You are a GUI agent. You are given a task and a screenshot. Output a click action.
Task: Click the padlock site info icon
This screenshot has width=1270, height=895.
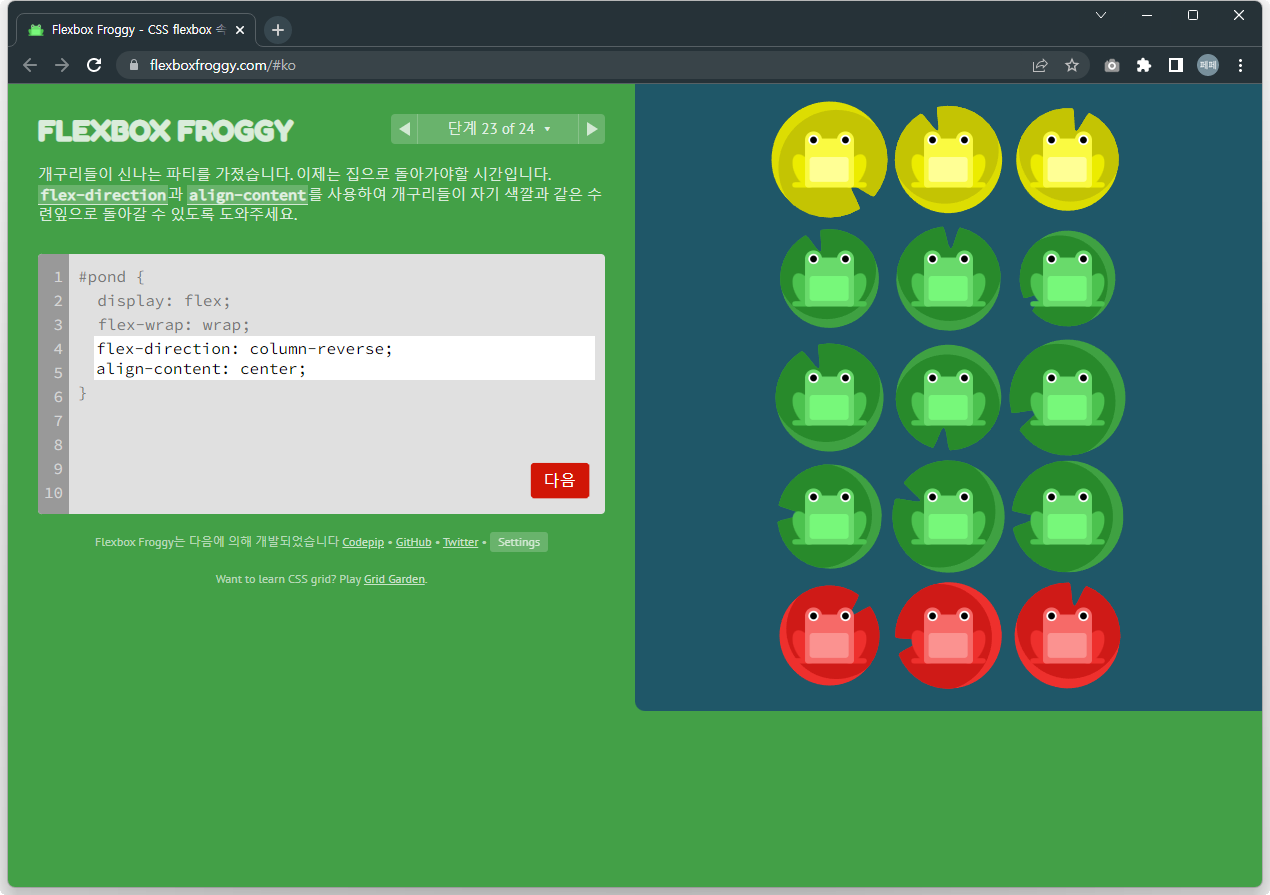(133, 65)
